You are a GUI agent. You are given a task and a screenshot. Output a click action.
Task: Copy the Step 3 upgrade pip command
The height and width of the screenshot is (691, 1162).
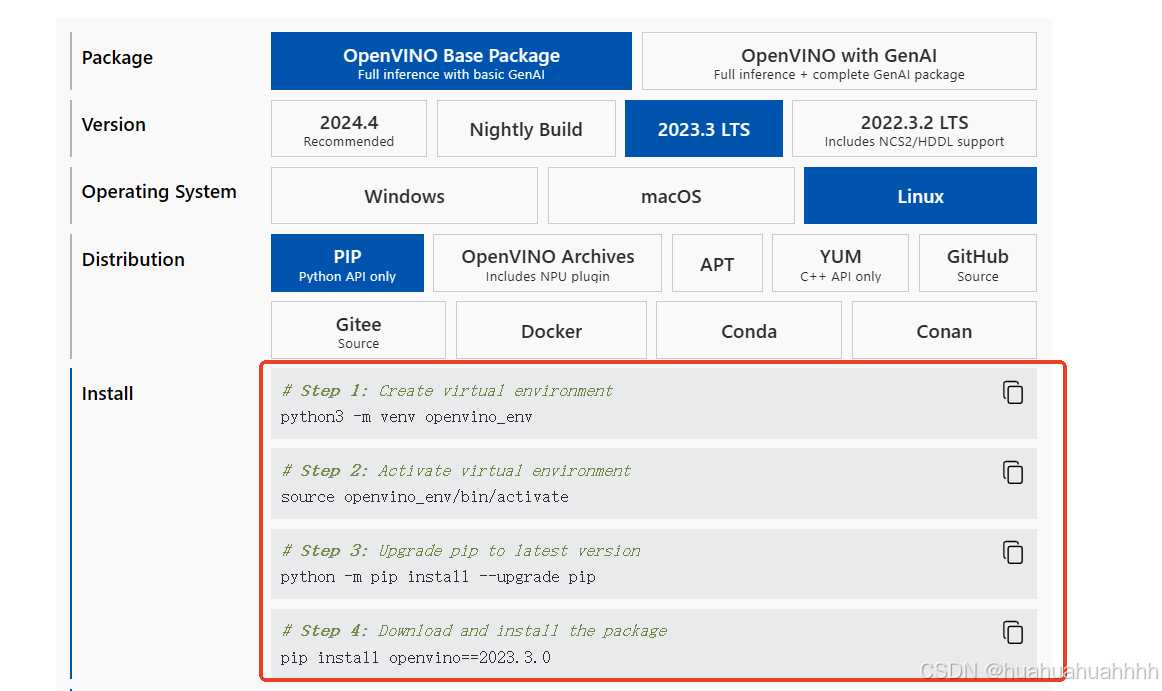click(x=1012, y=552)
